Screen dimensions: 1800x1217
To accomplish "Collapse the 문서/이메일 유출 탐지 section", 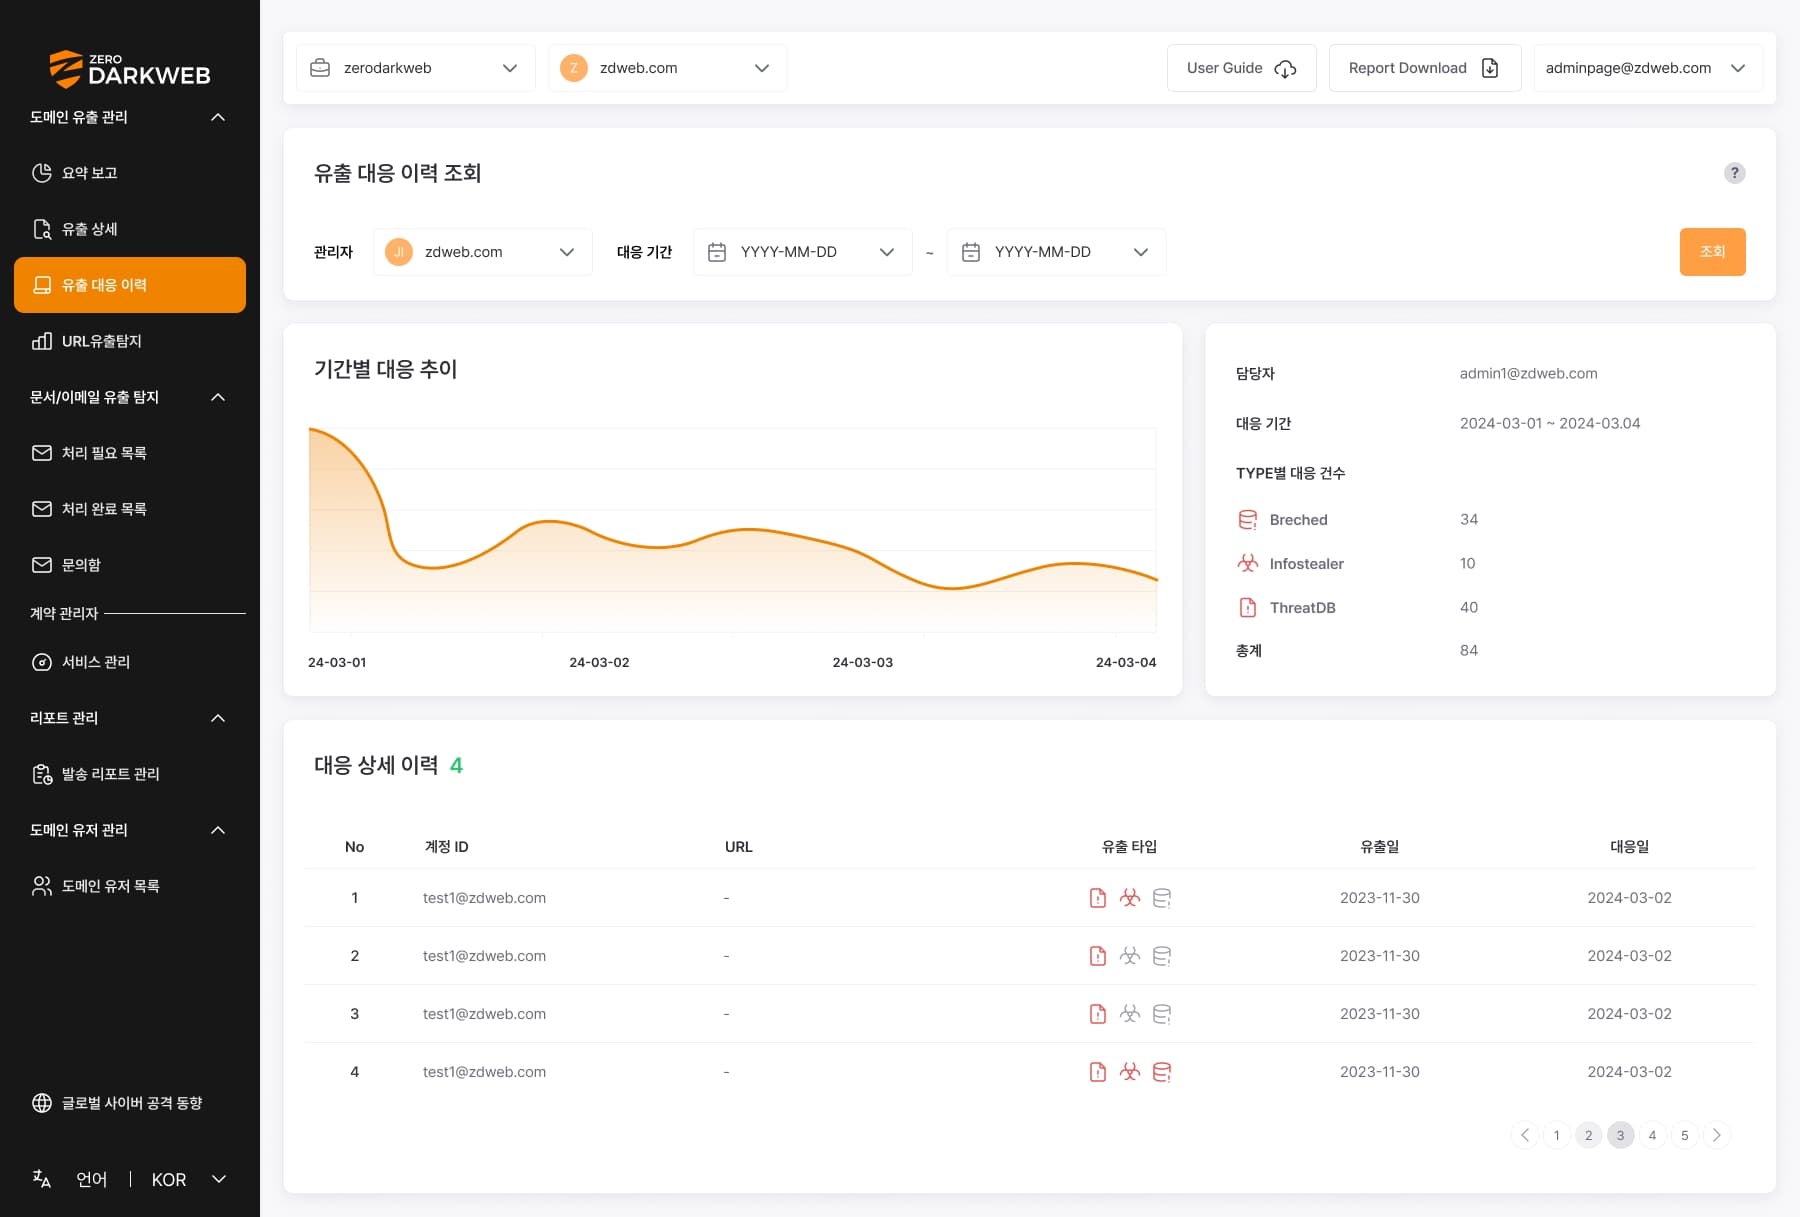I will (218, 397).
